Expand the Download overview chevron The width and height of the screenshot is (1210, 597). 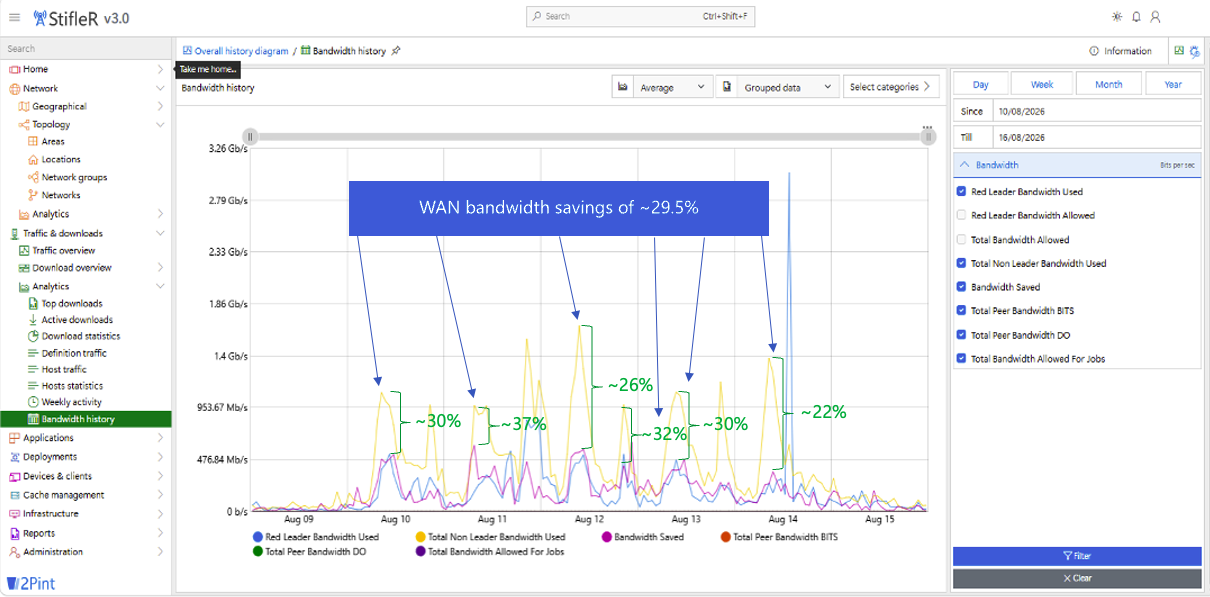point(160,268)
